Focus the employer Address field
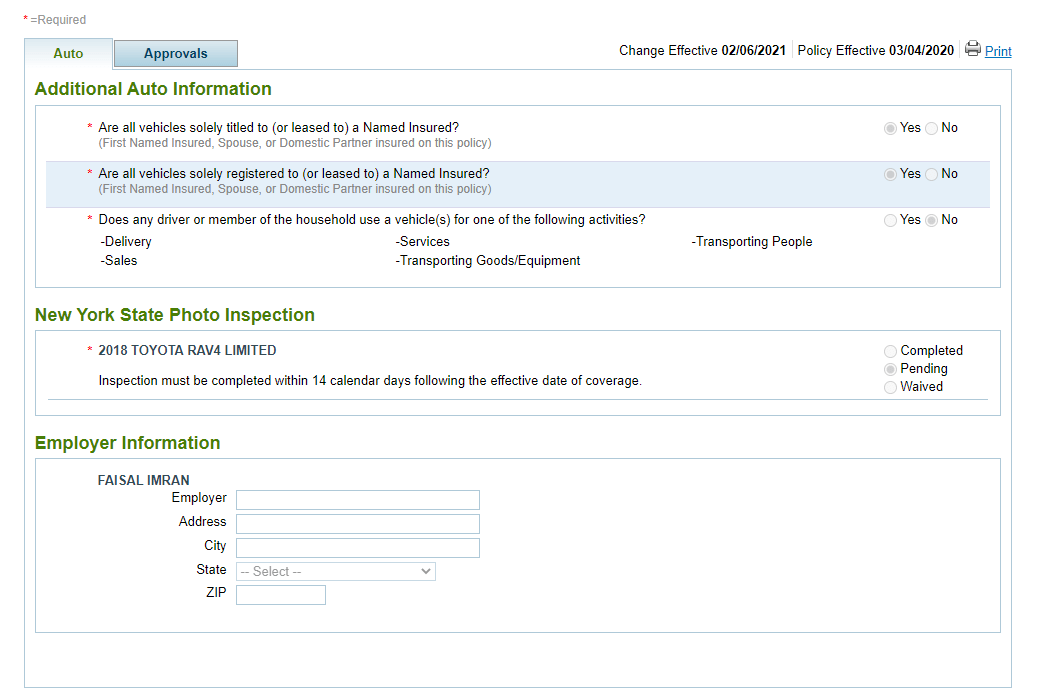Image resolution: width=1037 pixels, height=696 pixels. click(x=357, y=524)
